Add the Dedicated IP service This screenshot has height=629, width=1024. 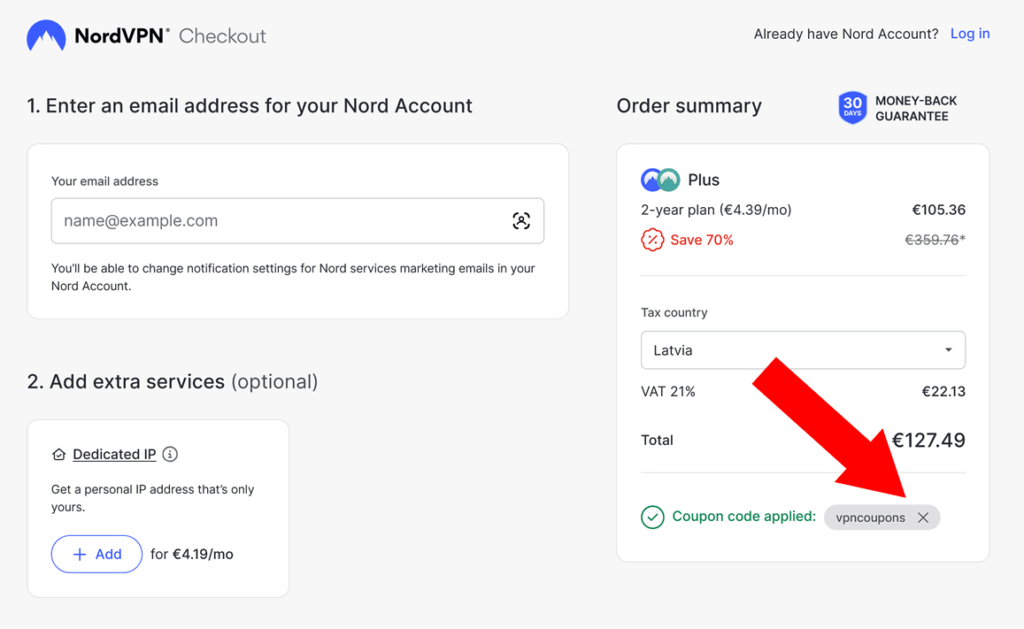pos(97,554)
